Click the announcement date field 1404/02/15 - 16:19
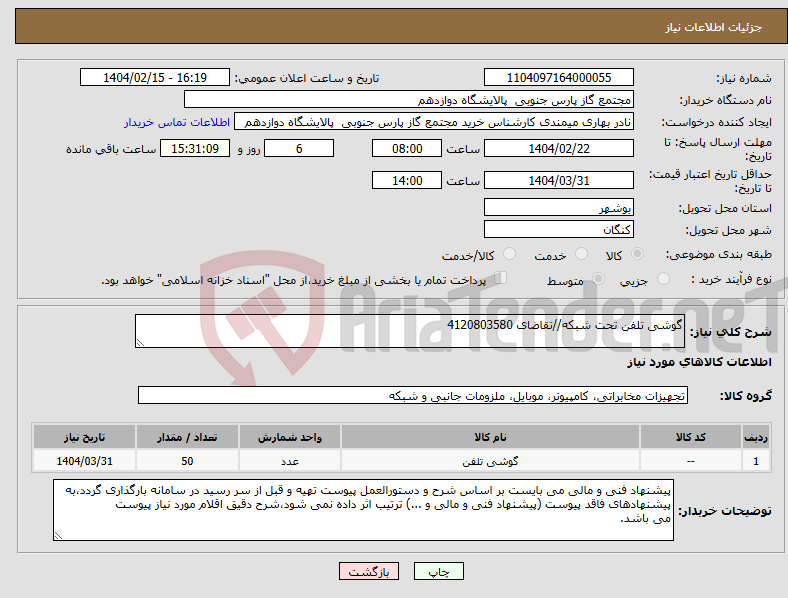Viewport: 788px width, 598px height. click(155, 77)
